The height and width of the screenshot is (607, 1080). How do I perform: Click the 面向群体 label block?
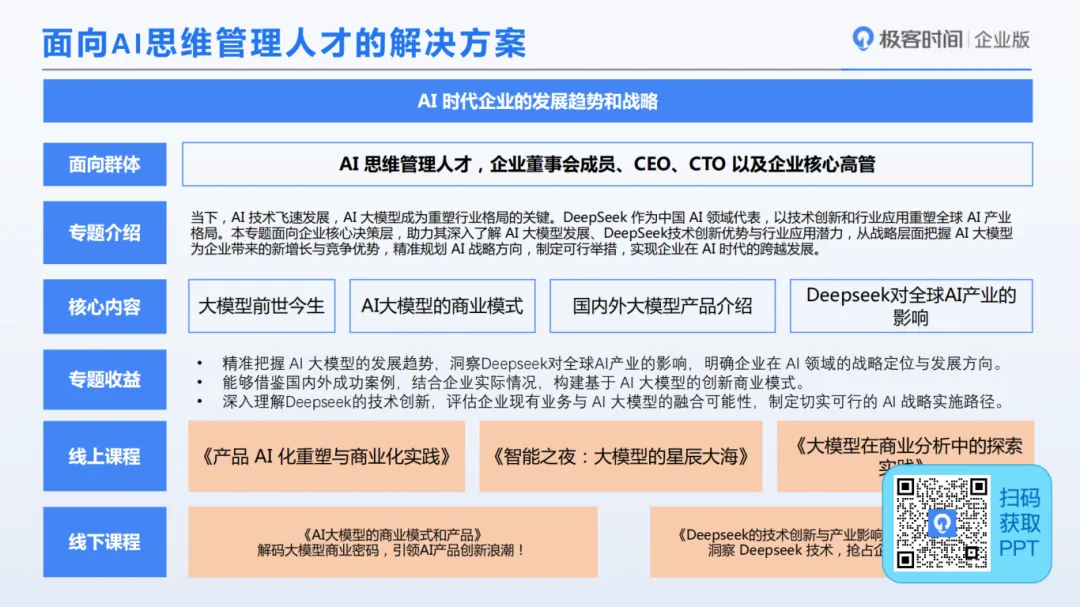pos(105,165)
